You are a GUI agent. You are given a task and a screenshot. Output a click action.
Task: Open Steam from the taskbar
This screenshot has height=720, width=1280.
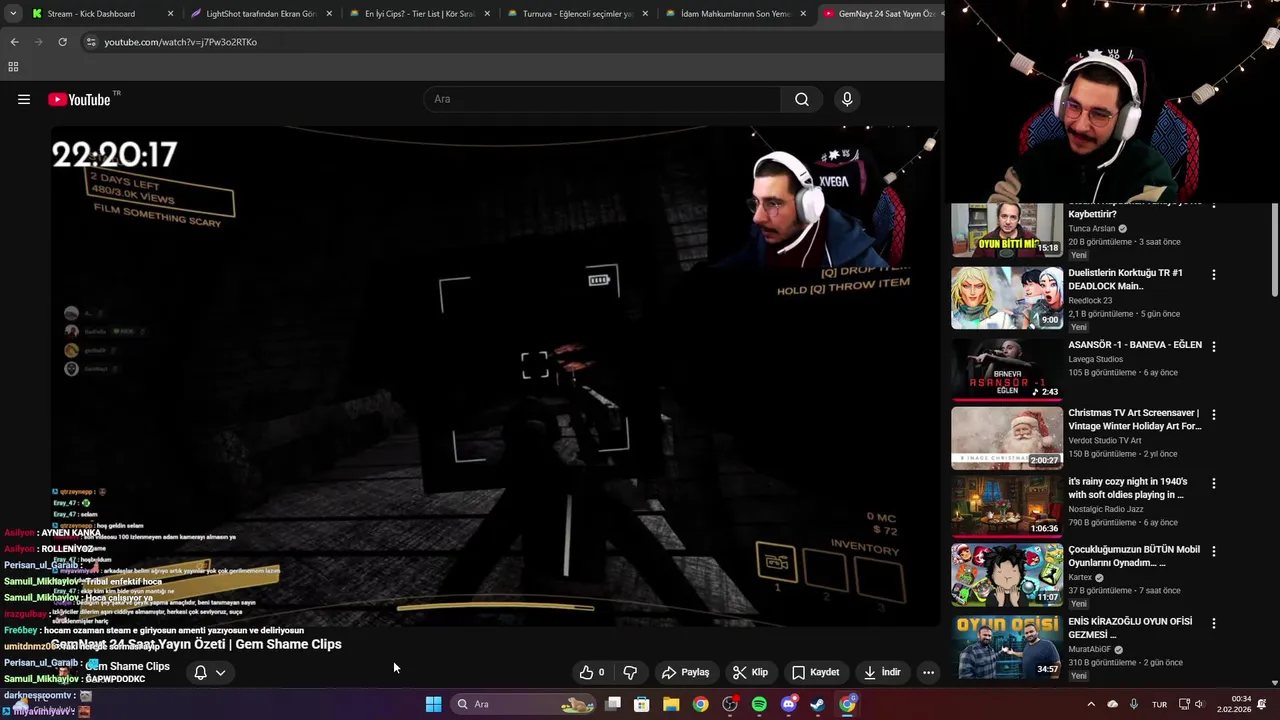pos(817,704)
